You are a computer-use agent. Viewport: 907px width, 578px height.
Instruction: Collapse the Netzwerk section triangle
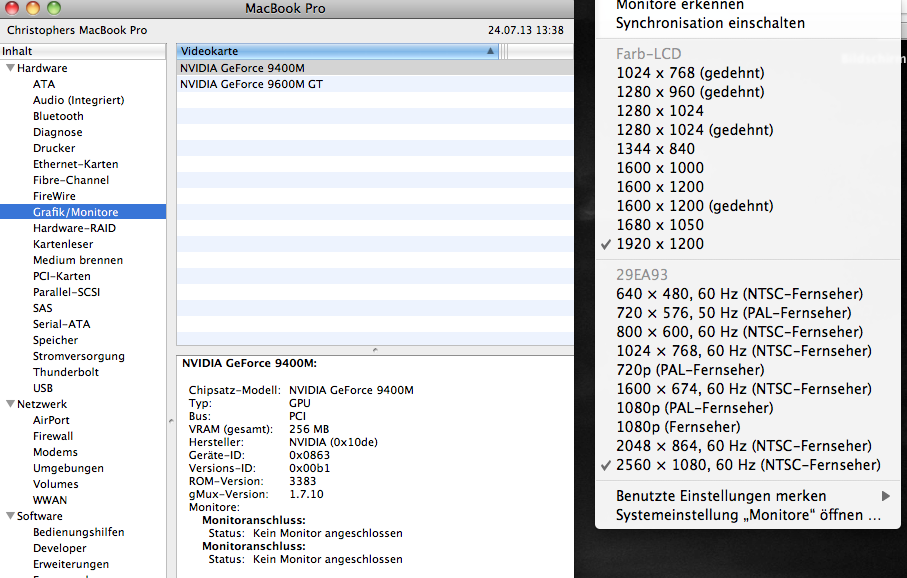click(x=10, y=404)
